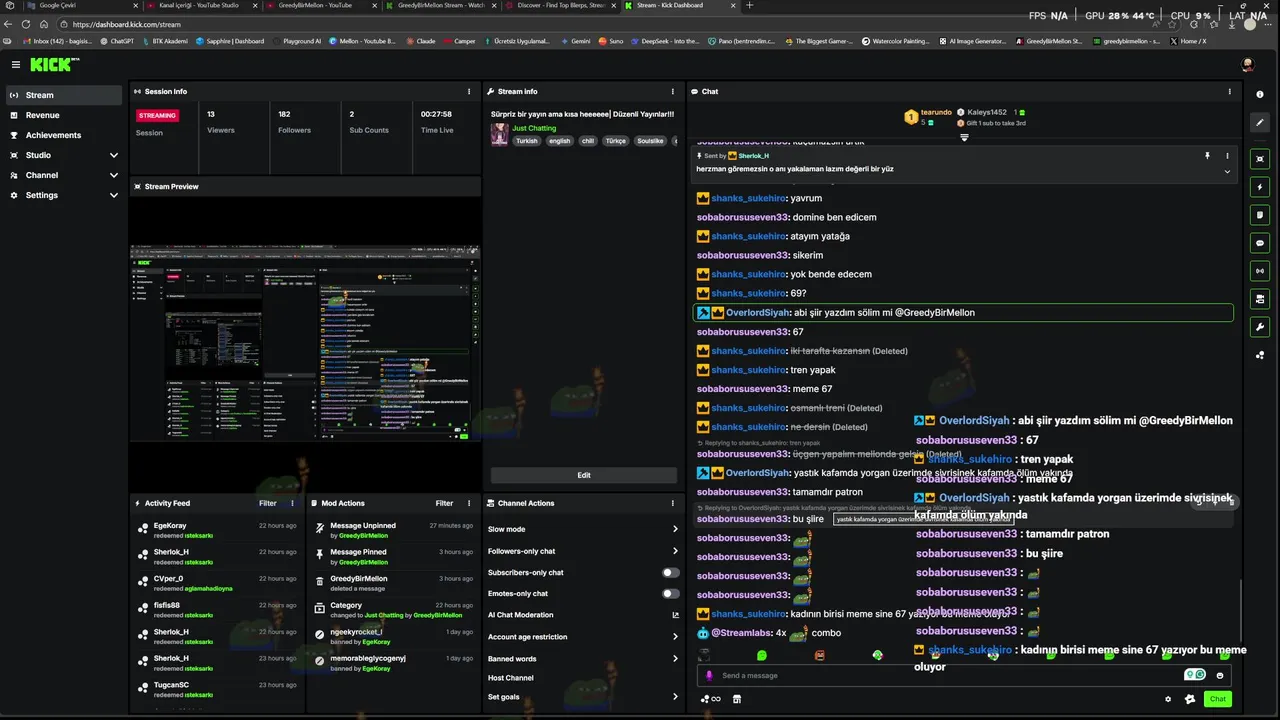Click the wrench icon in right sidebar
Screen dimensions: 1280x720
click(1260, 327)
